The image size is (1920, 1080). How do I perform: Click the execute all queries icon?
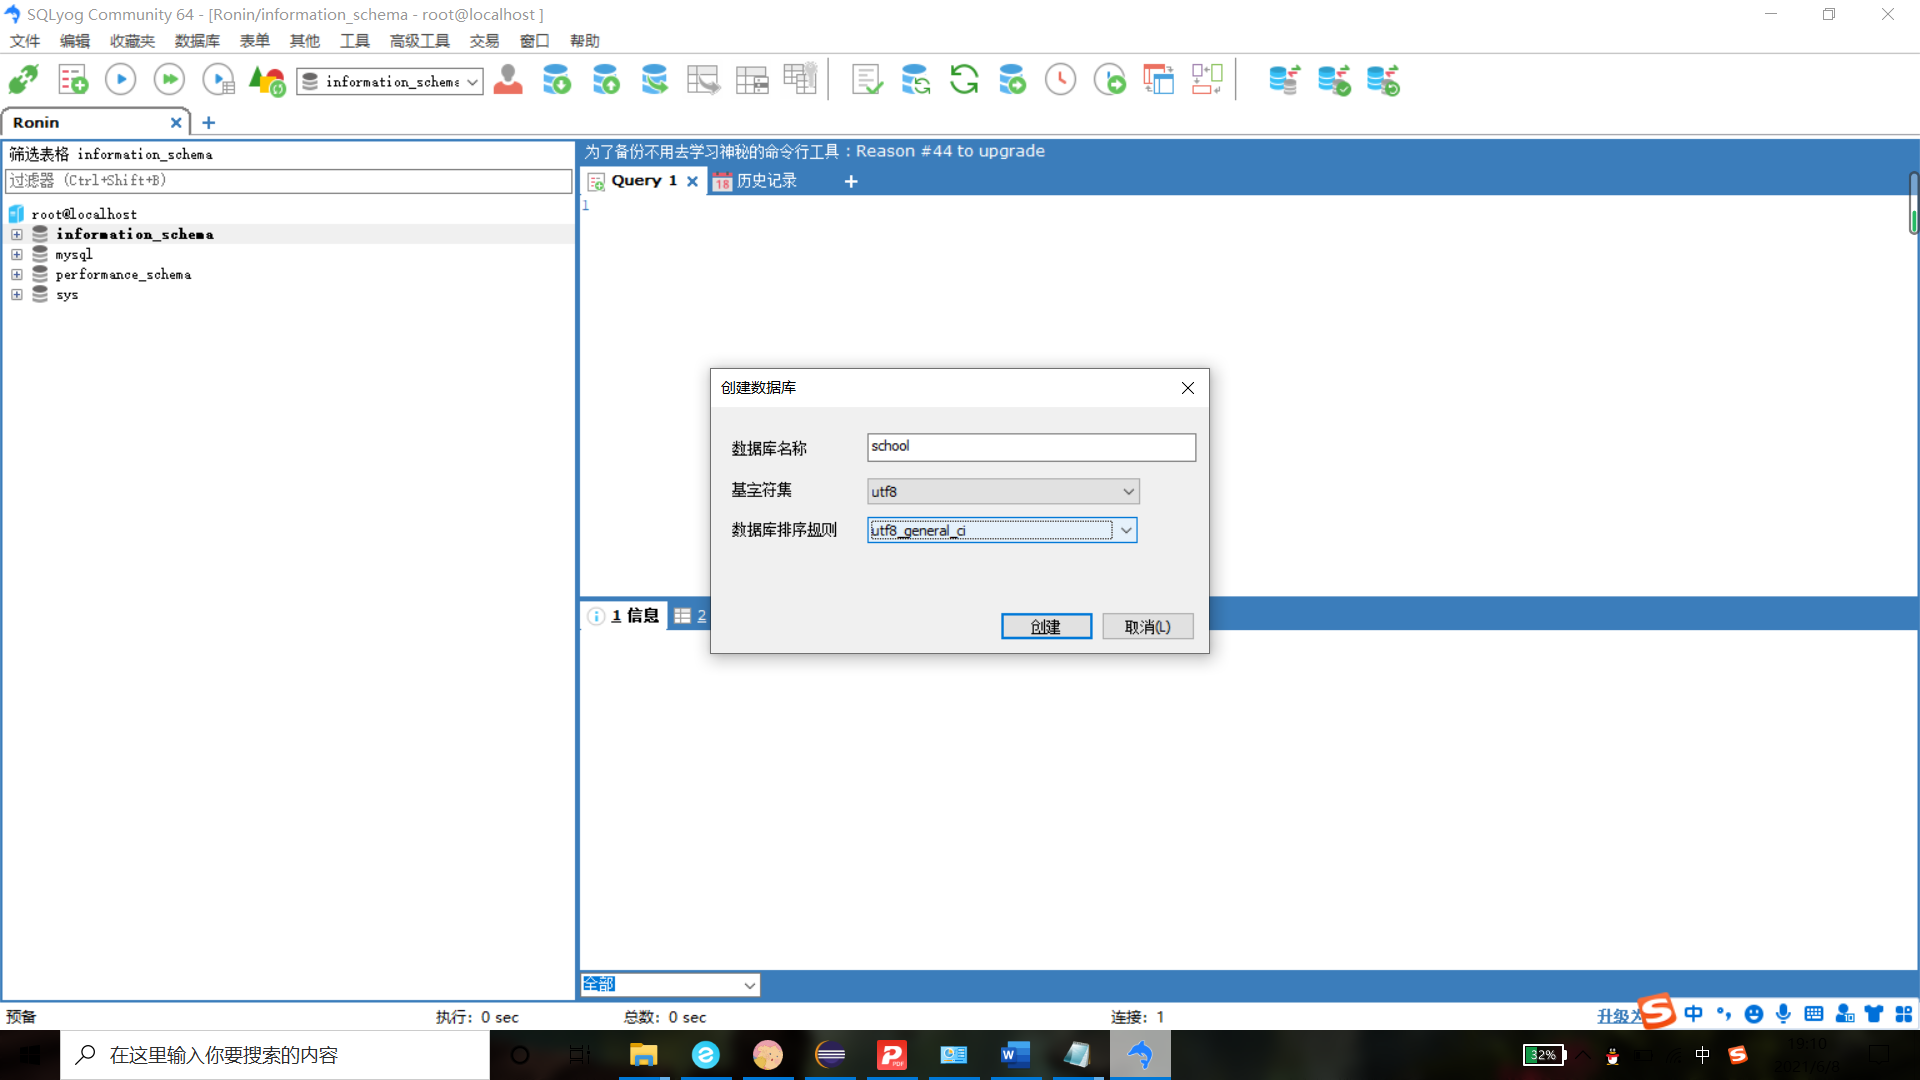tap(169, 80)
